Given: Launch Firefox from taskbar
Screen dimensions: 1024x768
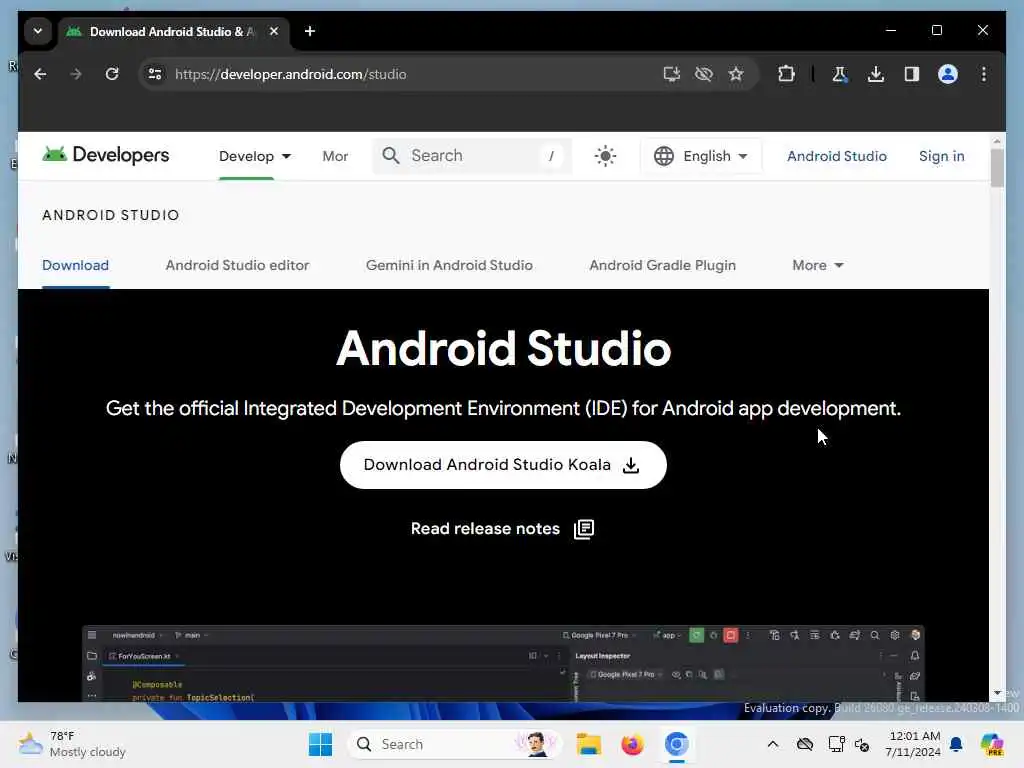Looking at the screenshot, I should click(632, 744).
